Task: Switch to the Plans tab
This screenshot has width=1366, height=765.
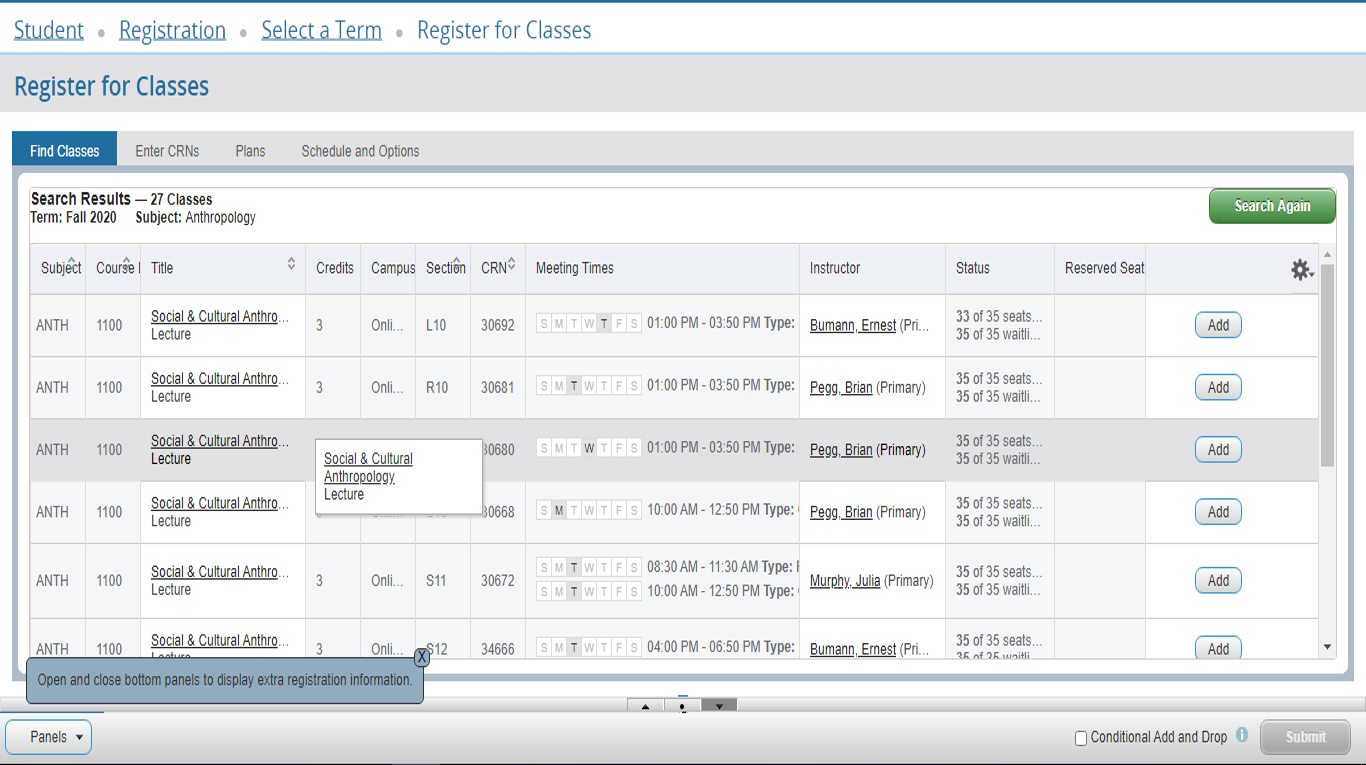Action: coord(250,151)
